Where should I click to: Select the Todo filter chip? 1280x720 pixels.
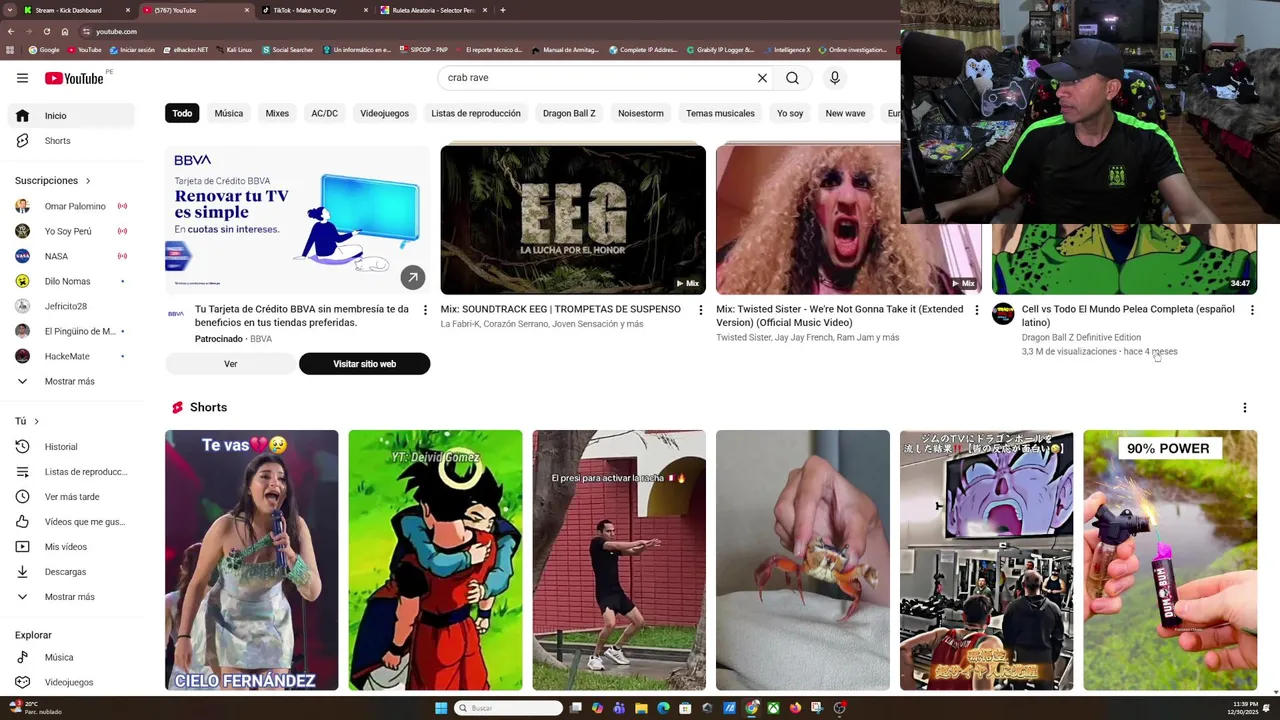(x=182, y=114)
